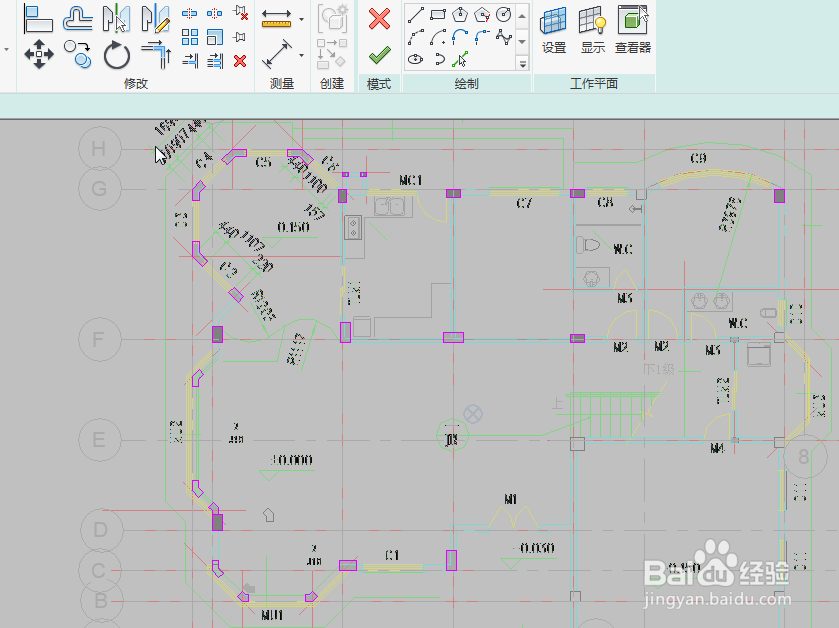Click the M1 door label in plan
The image size is (839, 628).
point(510,499)
